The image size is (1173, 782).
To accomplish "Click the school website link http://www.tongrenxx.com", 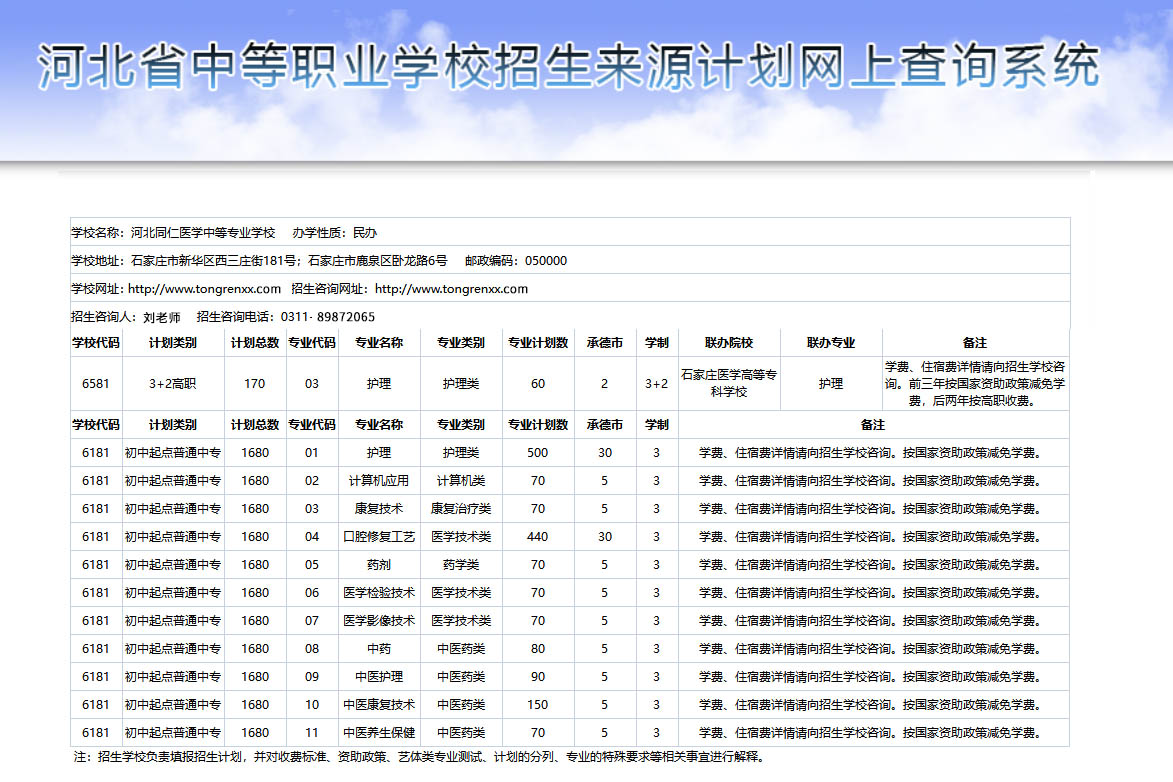I will [x=204, y=289].
